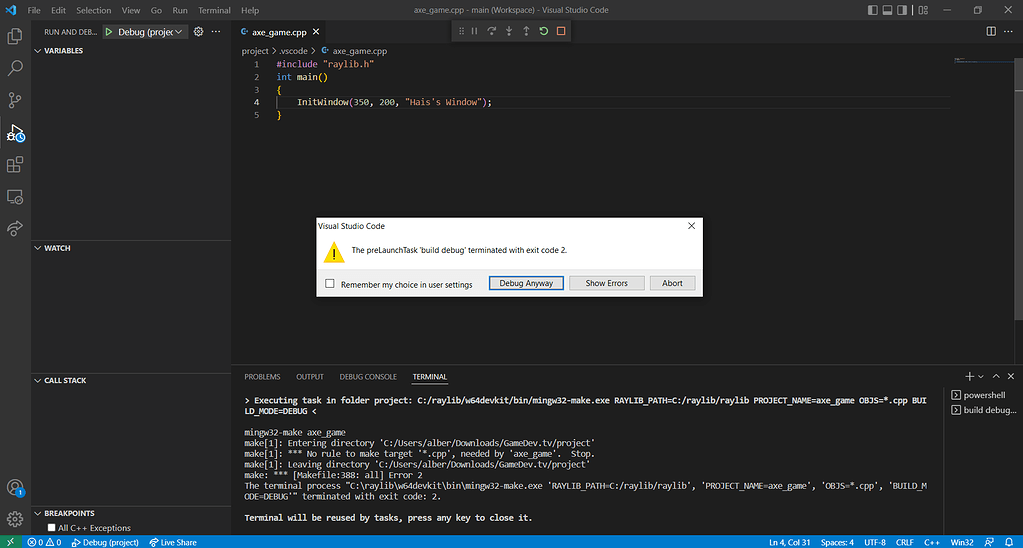Click Ln 4, Col 31 status entry
Viewport: 1023px width, 548px height.
789,542
